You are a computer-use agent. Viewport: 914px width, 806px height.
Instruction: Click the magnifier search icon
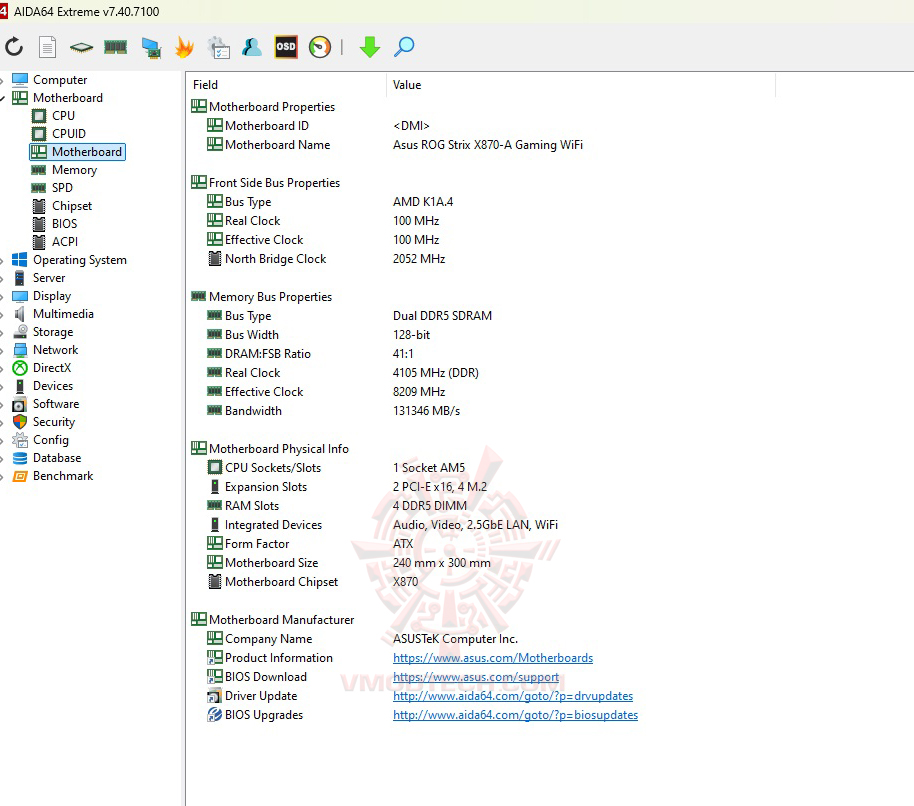(x=404, y=47)
